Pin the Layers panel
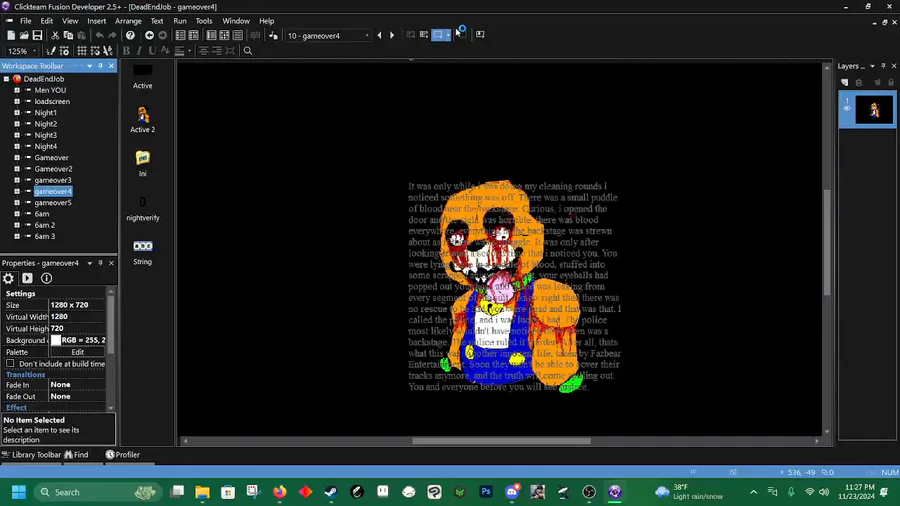The image size is (900, 506). click(883, 66)
